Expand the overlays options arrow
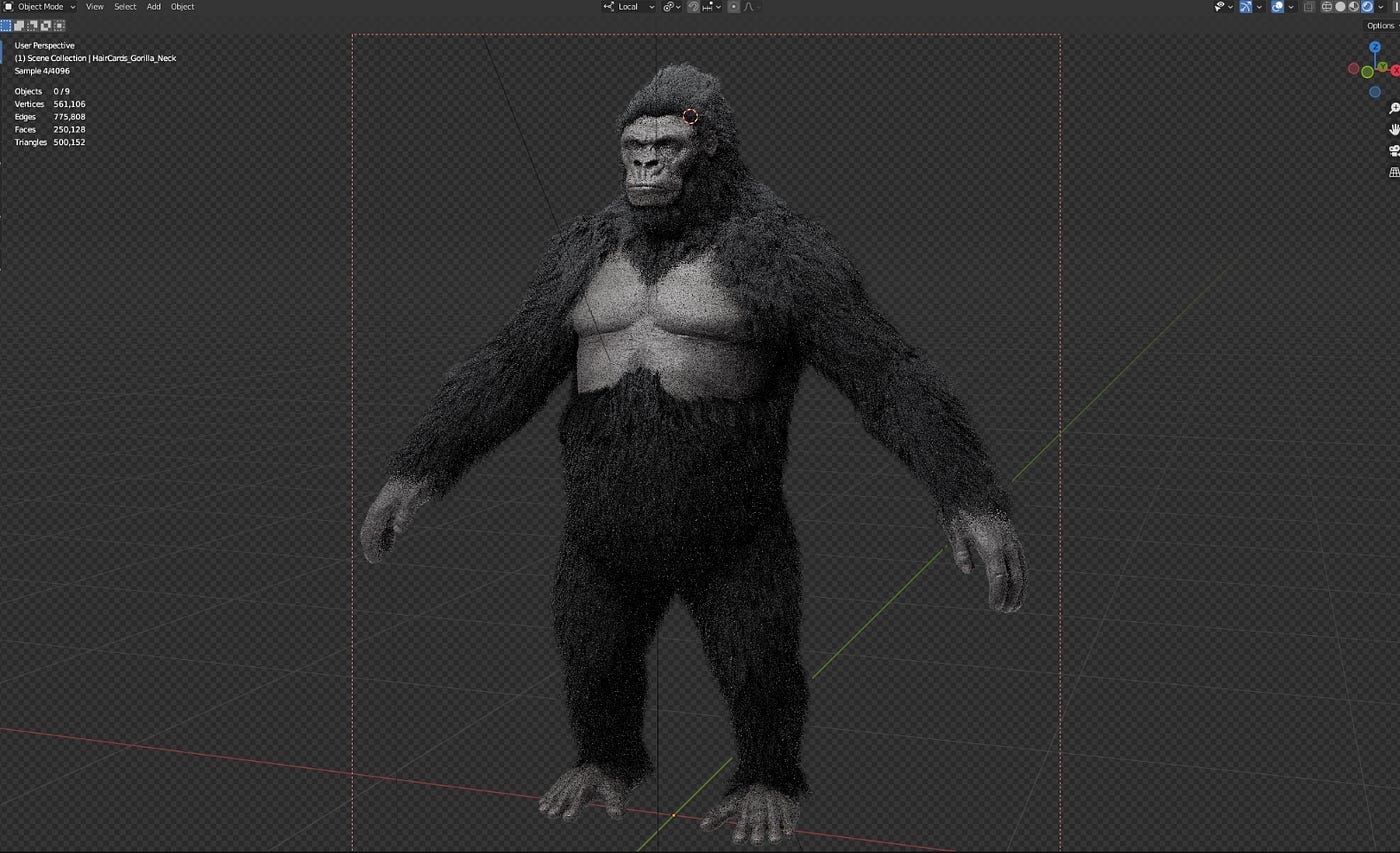The width and height of the screenshot is (1400, 853). [x=1290, y=7]
